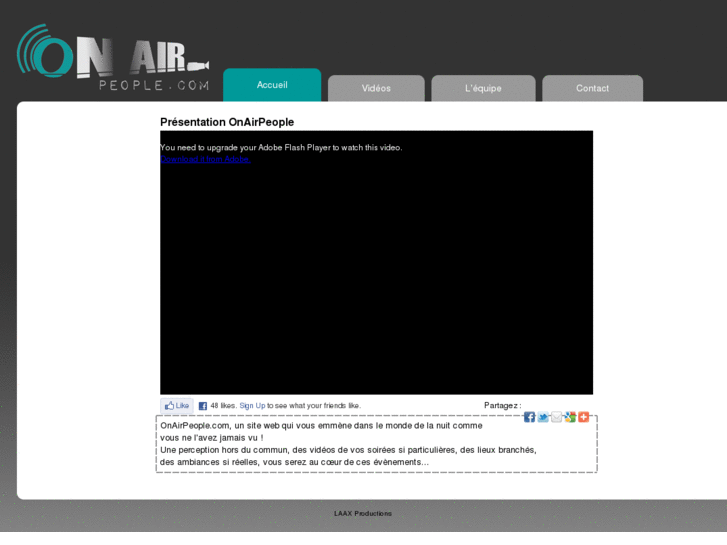Go to the L'équipe tab

[x=483, y=88]
